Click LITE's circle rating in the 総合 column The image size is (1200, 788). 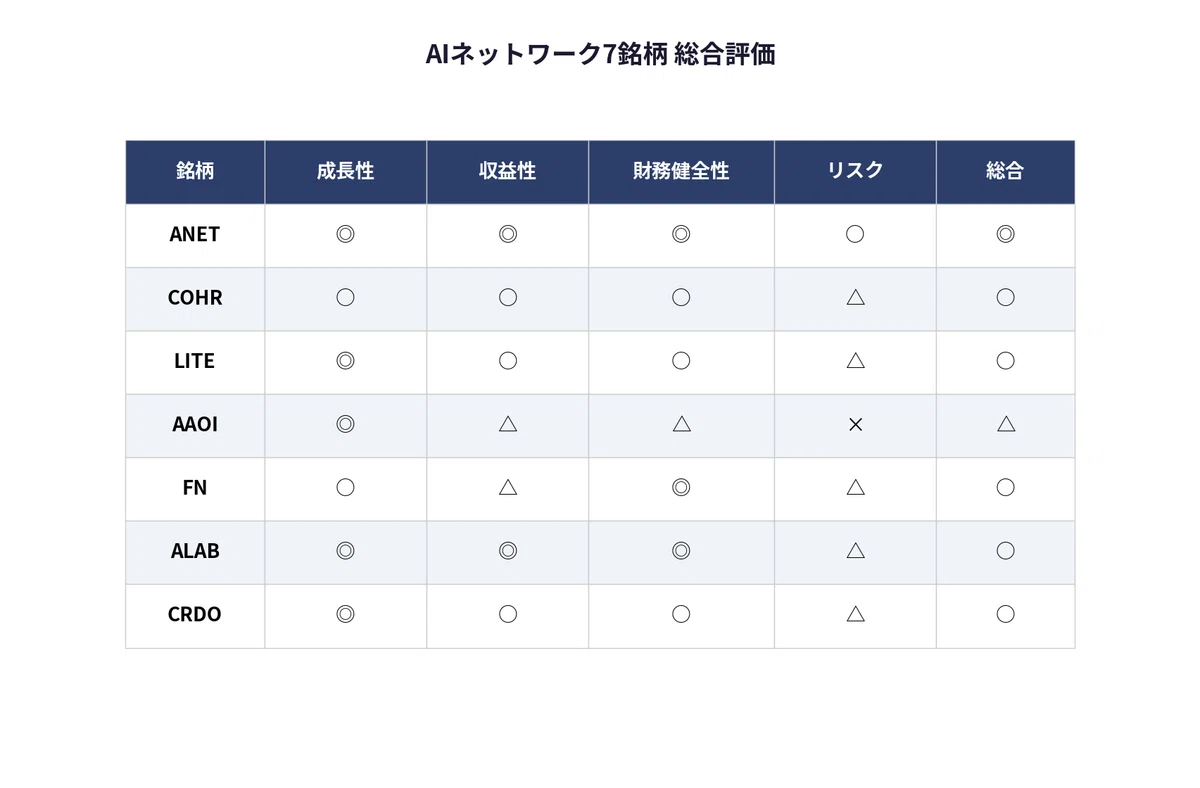pyautogui.click(x=1005, y=360)
